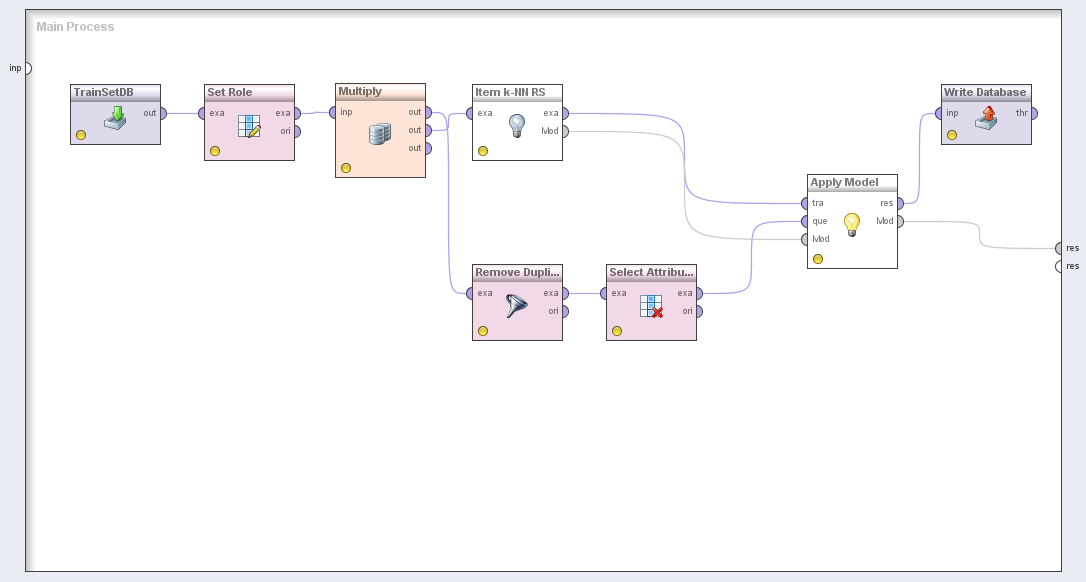
Task: Click the process inp port on left edge
Action: (27, 68)
